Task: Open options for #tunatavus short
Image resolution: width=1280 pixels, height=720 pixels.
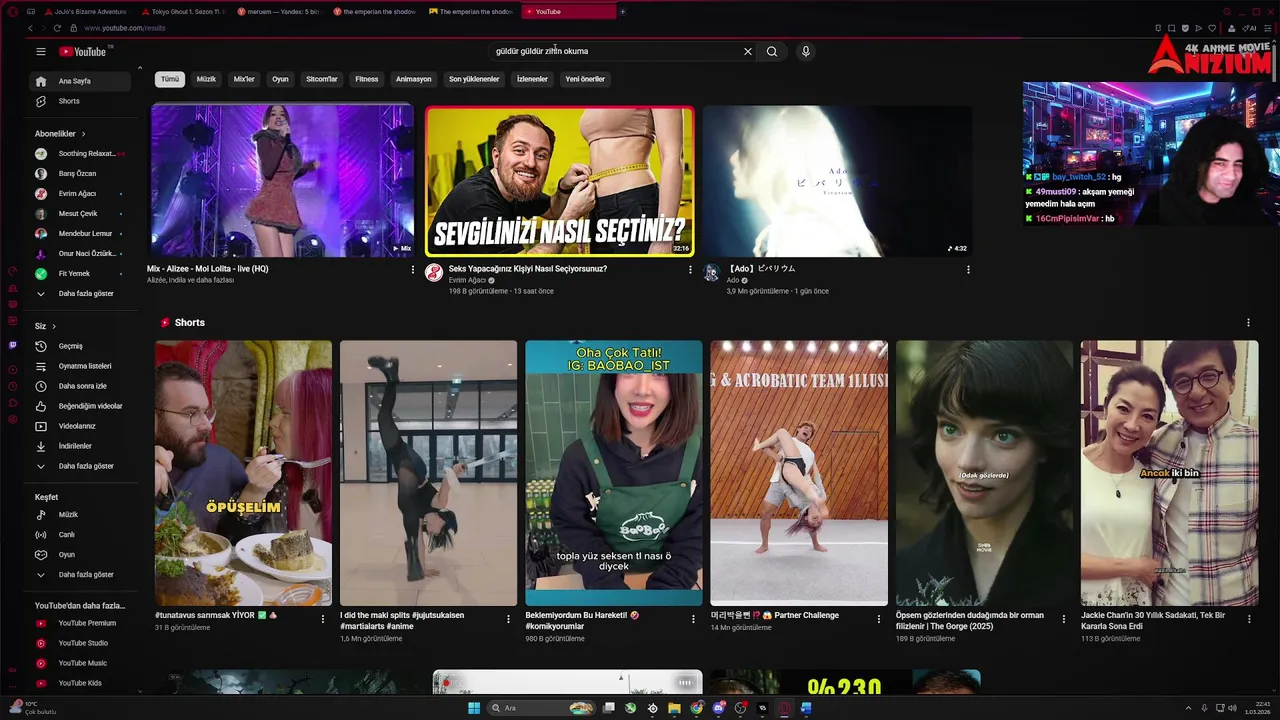Action: click(x=322, y=619)
